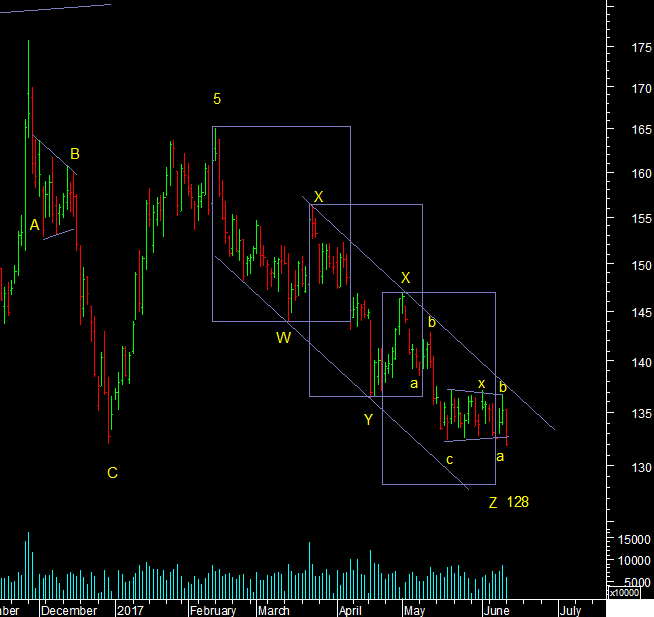Click the "July" date axis label
Image resolution: width=654 pixels, height=617 pixels.
click(570, 611)
